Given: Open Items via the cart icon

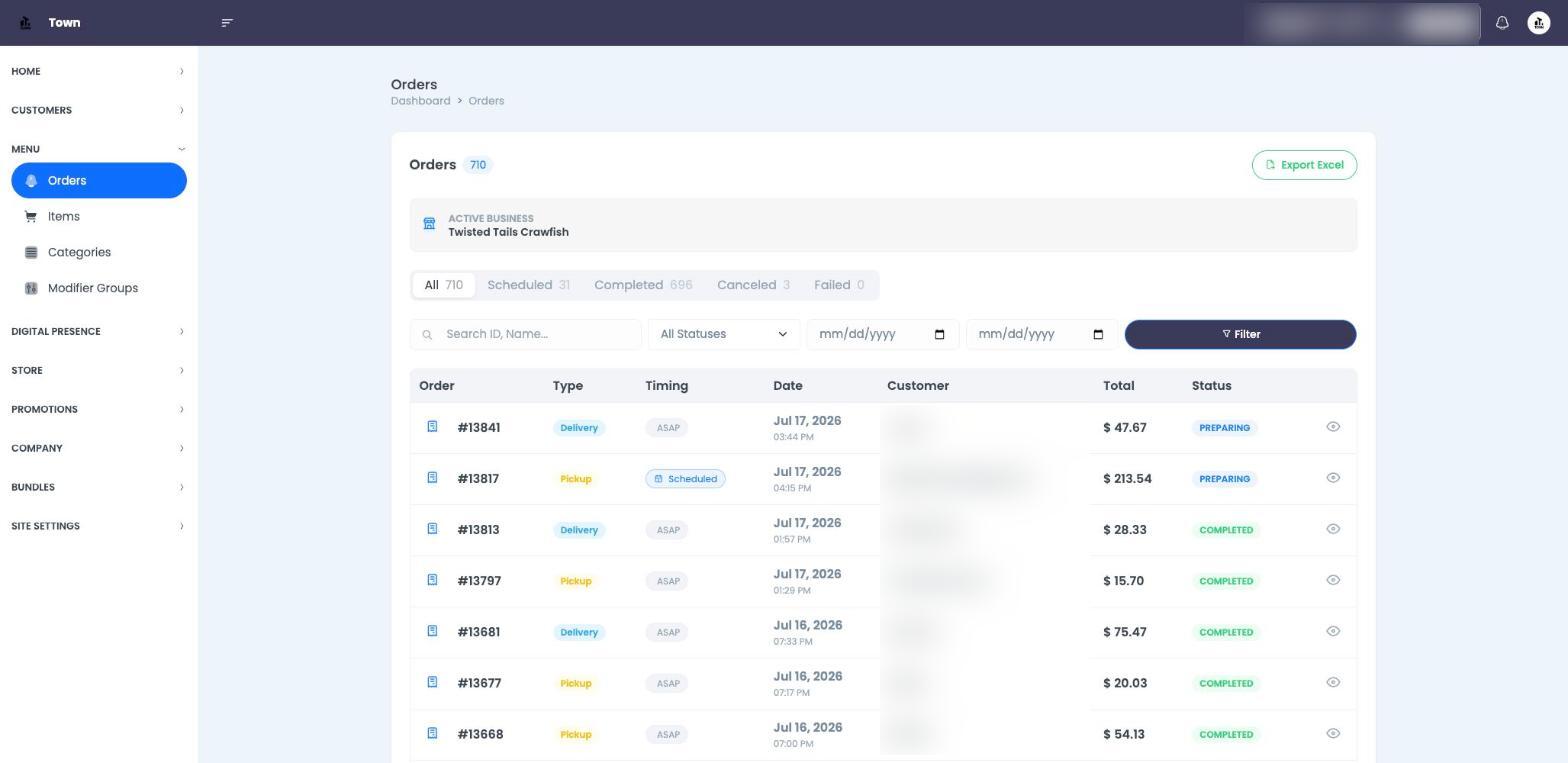Looking at the screenshot, I should (31, 216).
